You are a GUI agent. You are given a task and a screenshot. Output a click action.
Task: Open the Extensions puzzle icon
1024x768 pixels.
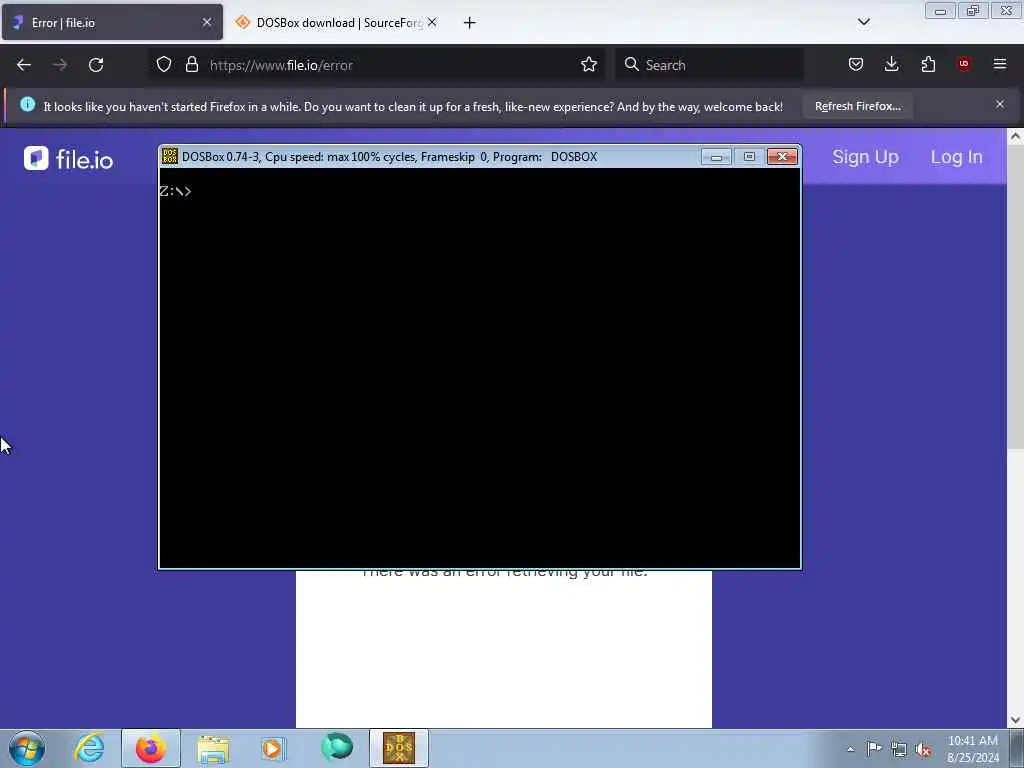click(x=928, y=64)
